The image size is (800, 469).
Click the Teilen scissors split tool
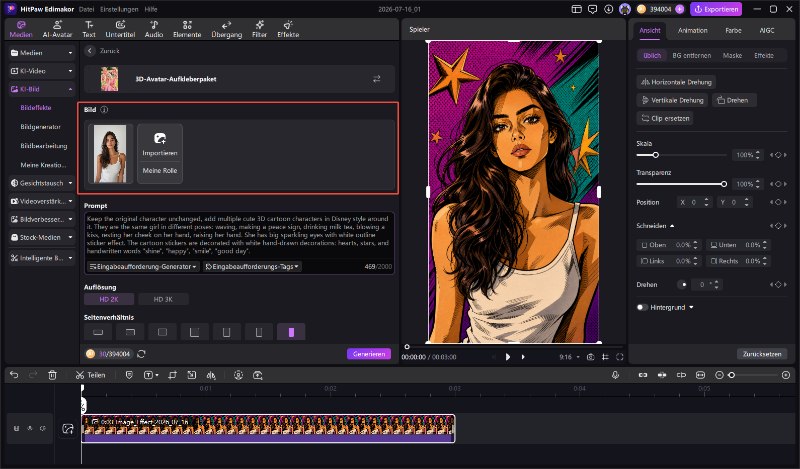90,375
